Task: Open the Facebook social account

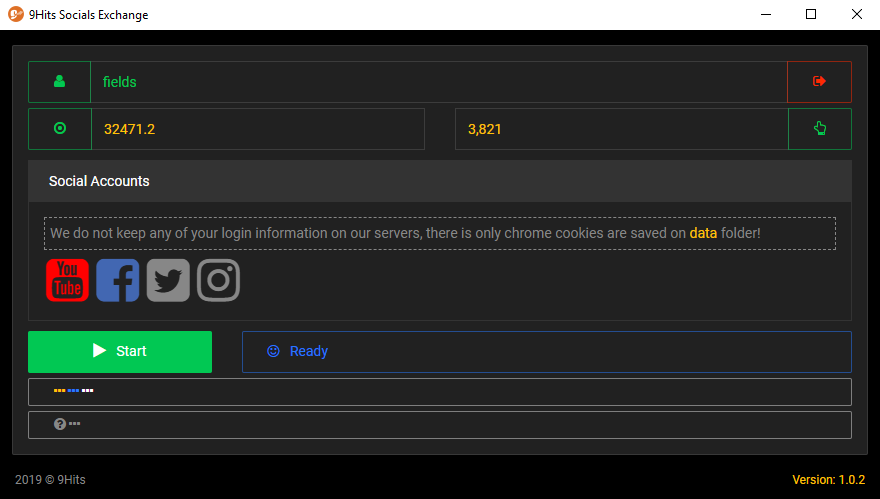Action: (x=118, y=280)
